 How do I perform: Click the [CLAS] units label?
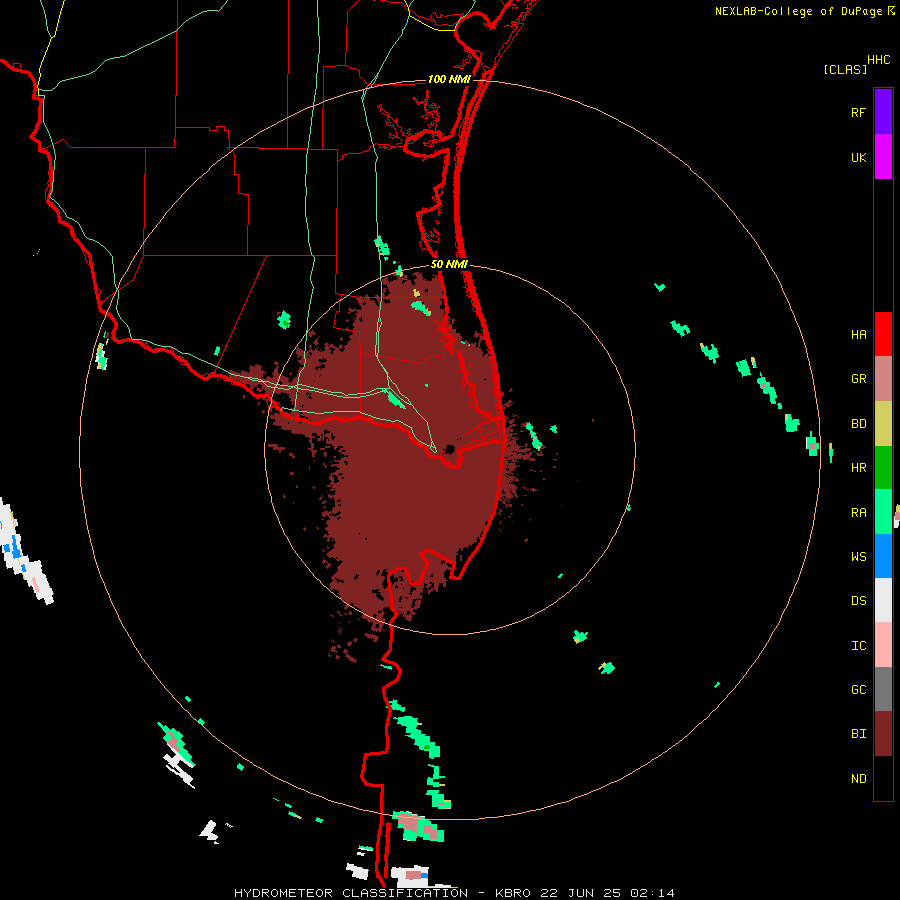(x=845, y=70)
